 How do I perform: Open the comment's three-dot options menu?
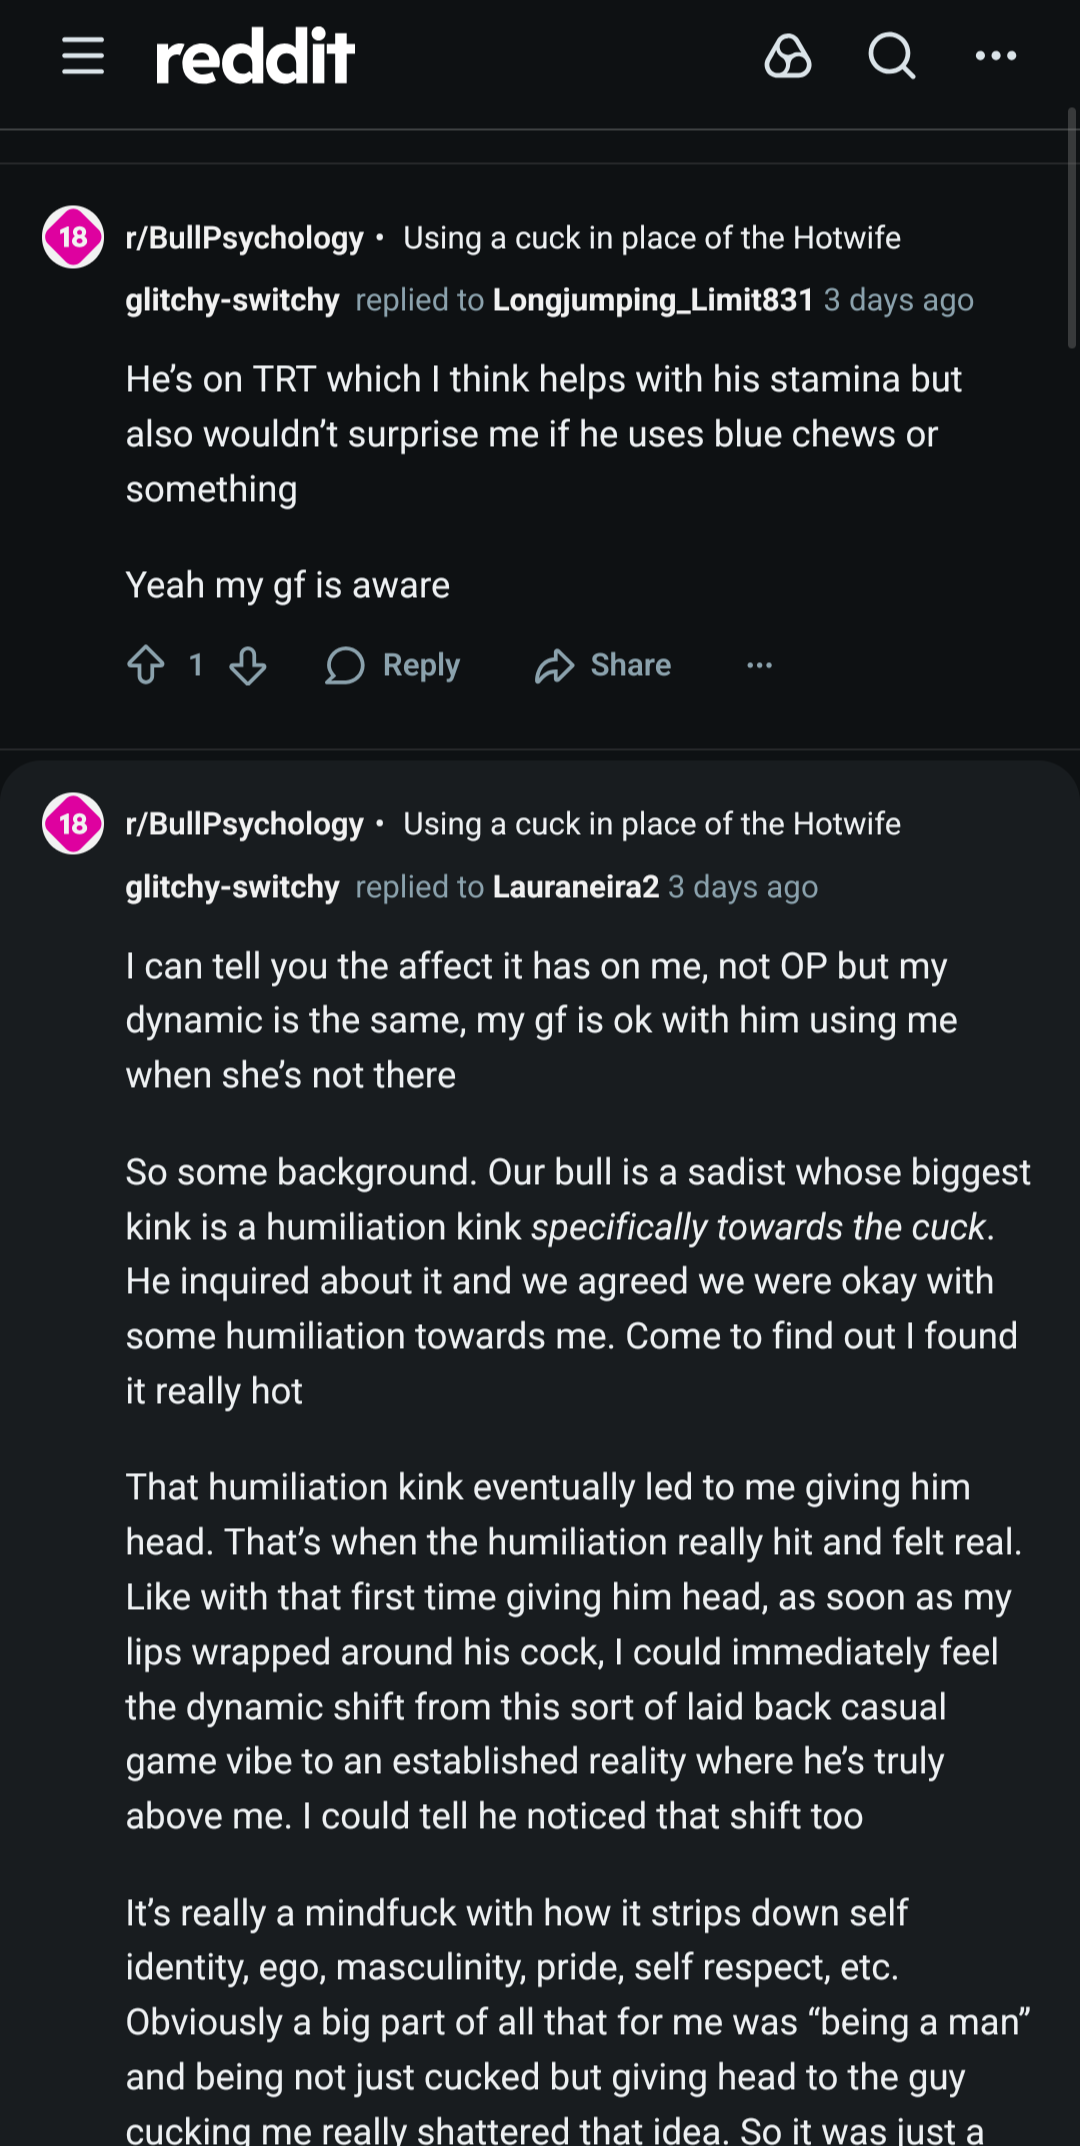[x=760, y=665]
